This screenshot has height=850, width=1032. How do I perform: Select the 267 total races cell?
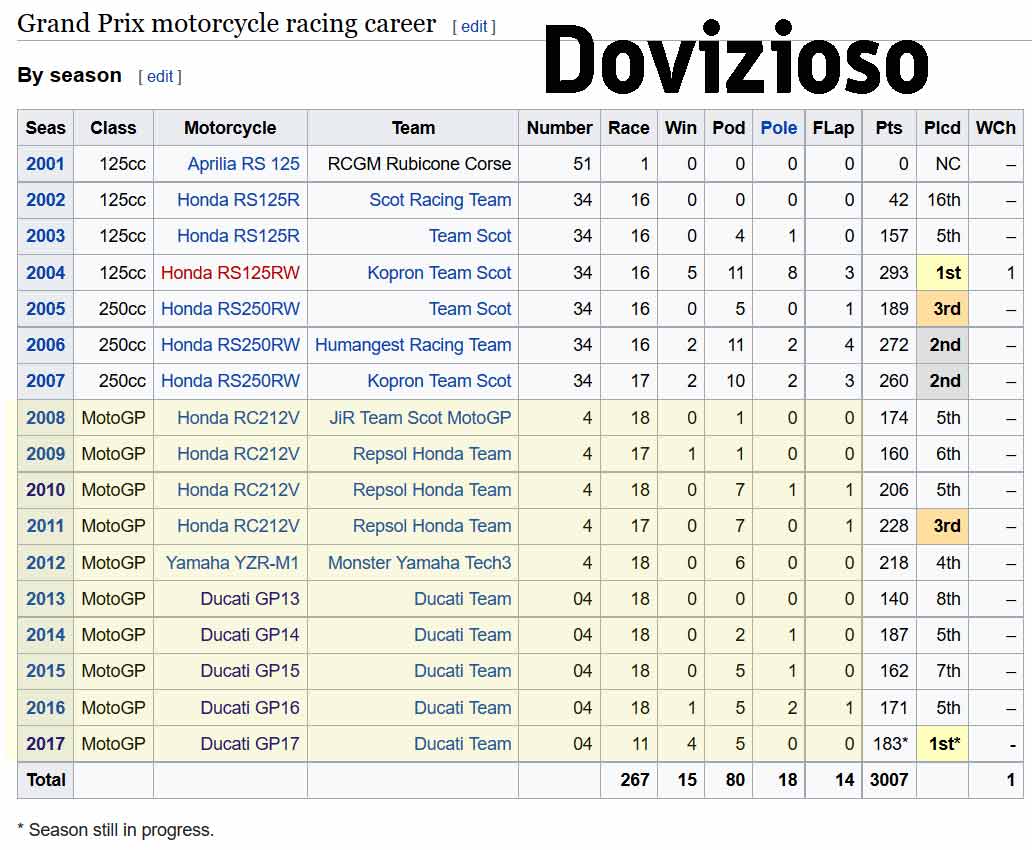coord(629,780)
